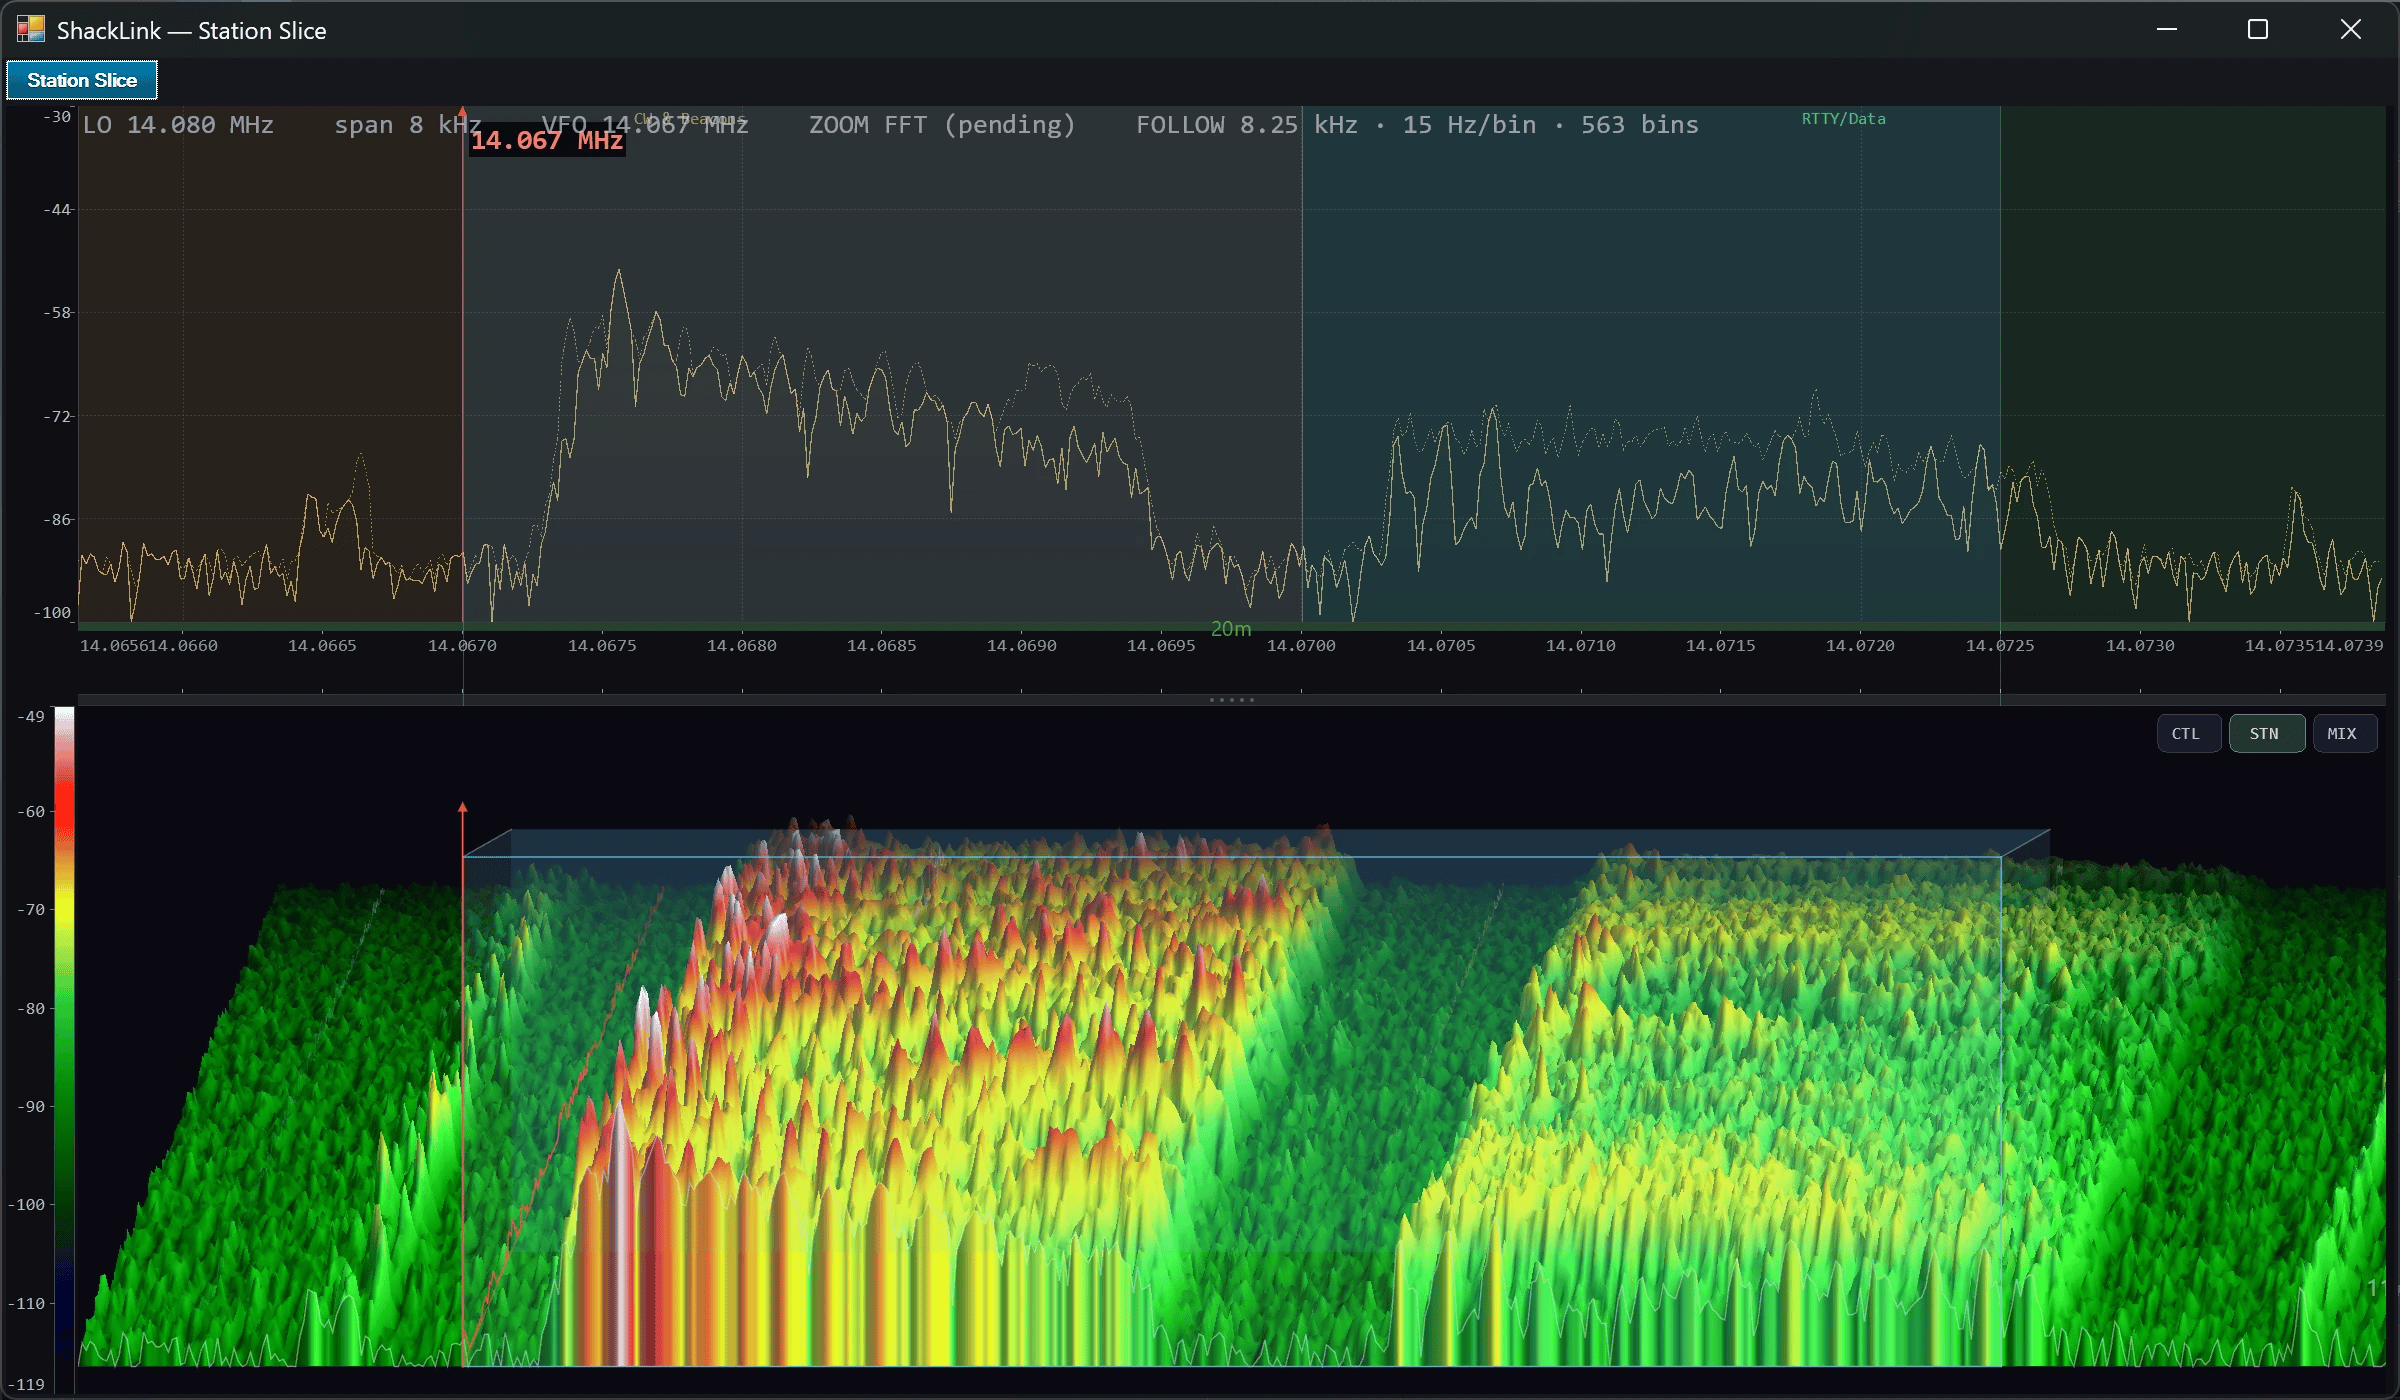Click the -100 waterfall scale label
This screenshot has width=2400, height=1400.
(27, 1205)
